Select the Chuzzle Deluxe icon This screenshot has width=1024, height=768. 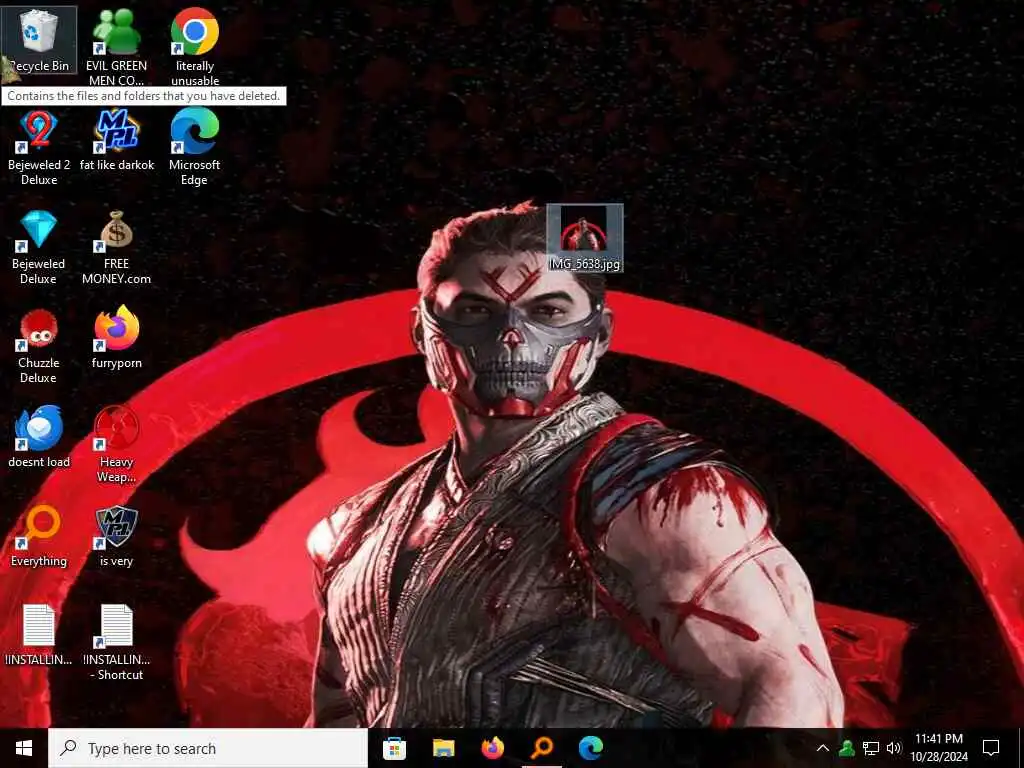39,346
